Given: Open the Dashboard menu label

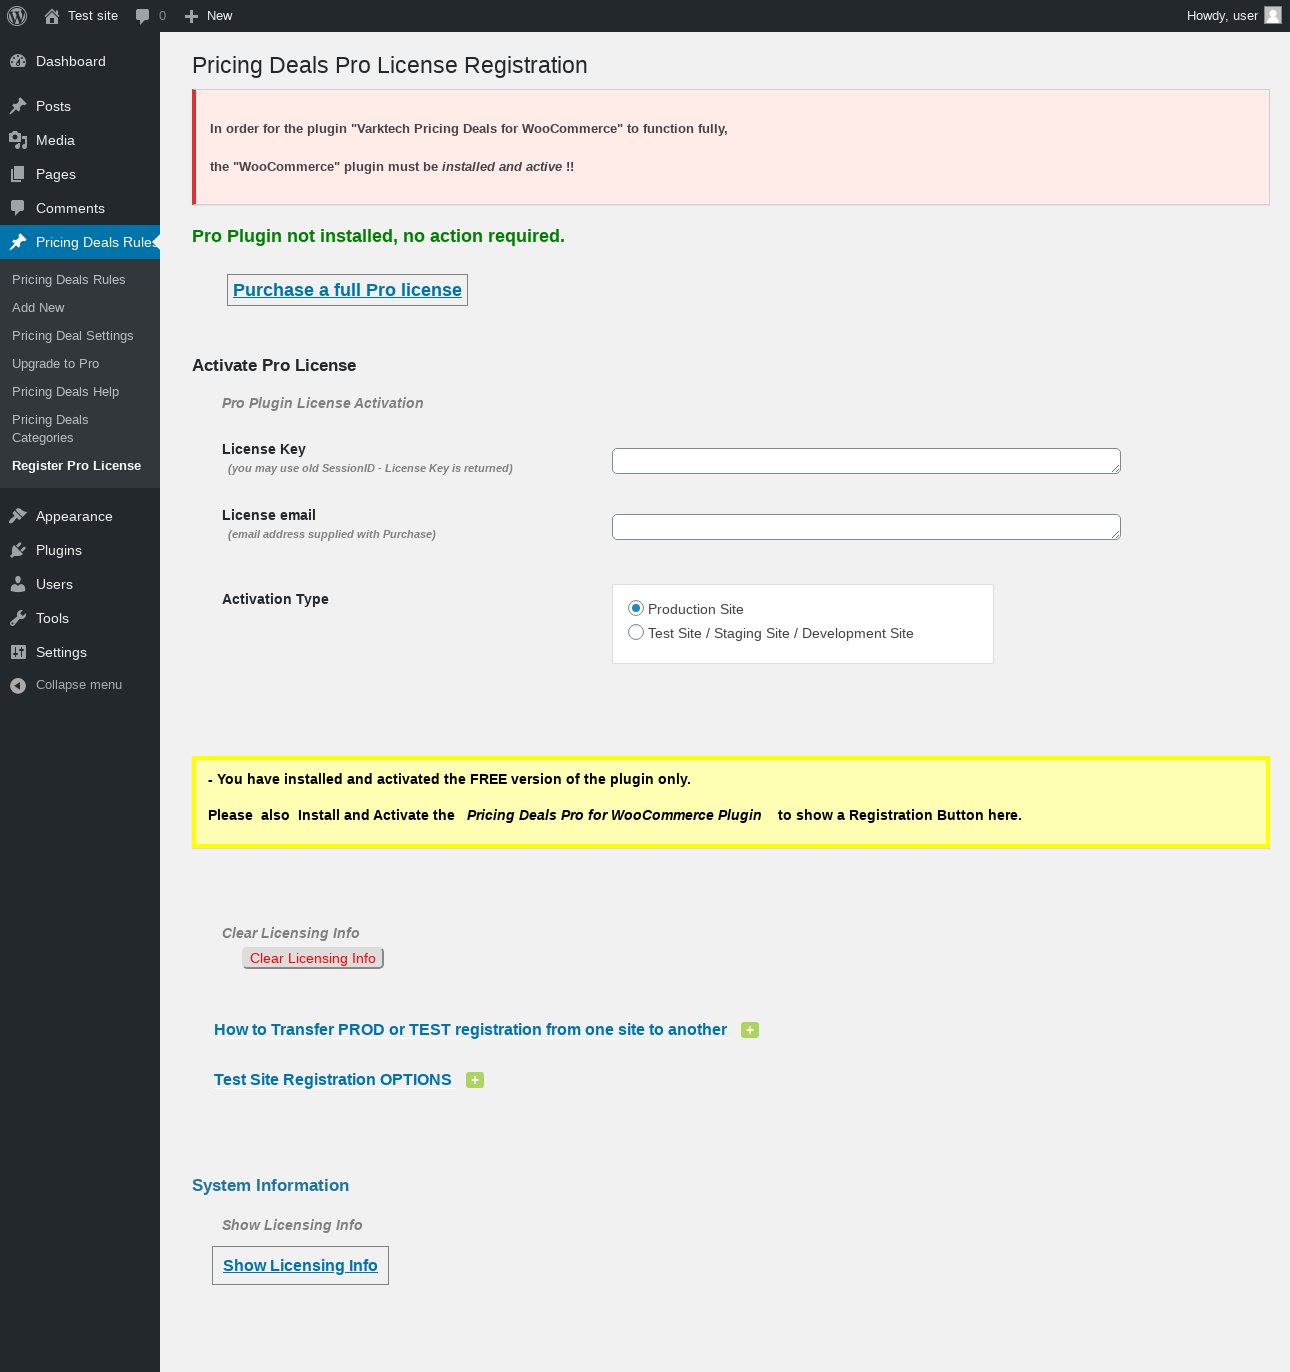Looking at the screenshot, I should pos(71,61).
